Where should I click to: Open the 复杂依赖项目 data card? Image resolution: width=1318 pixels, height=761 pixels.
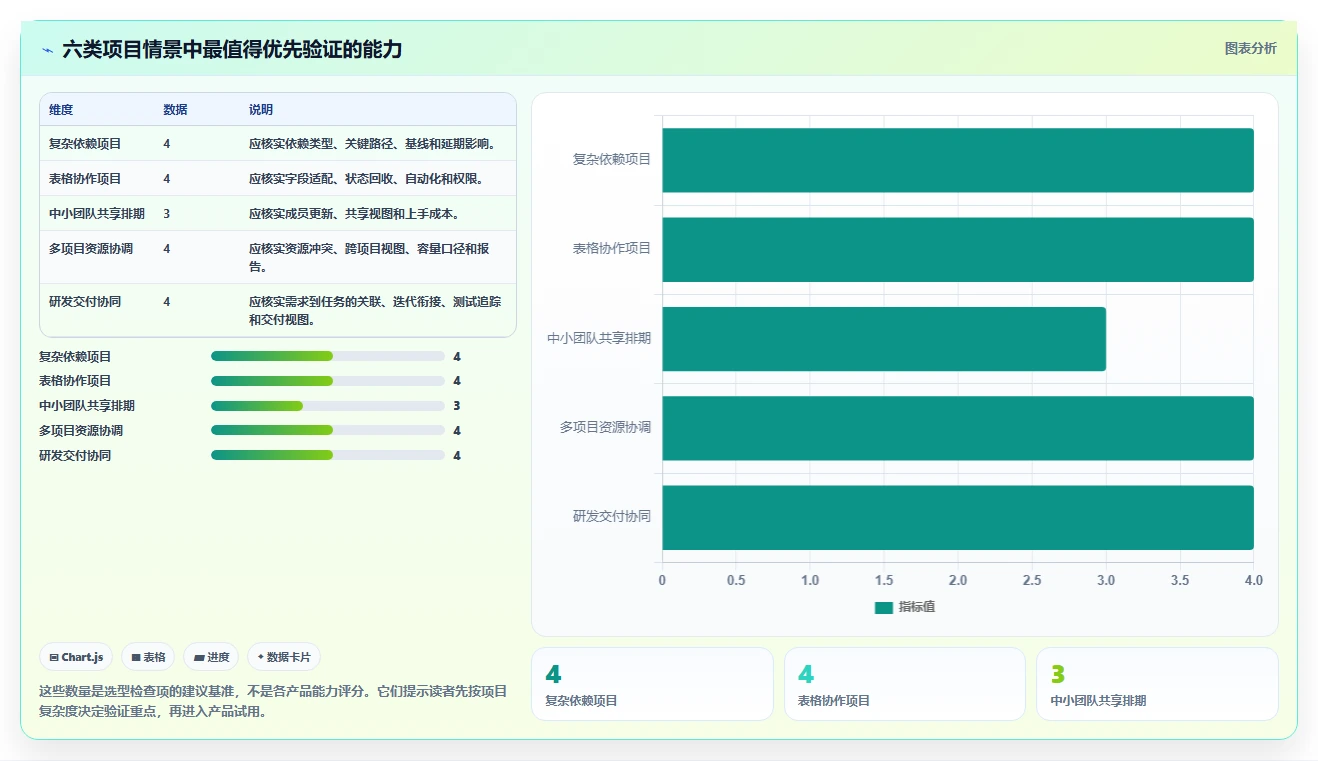tap(652, 684)
